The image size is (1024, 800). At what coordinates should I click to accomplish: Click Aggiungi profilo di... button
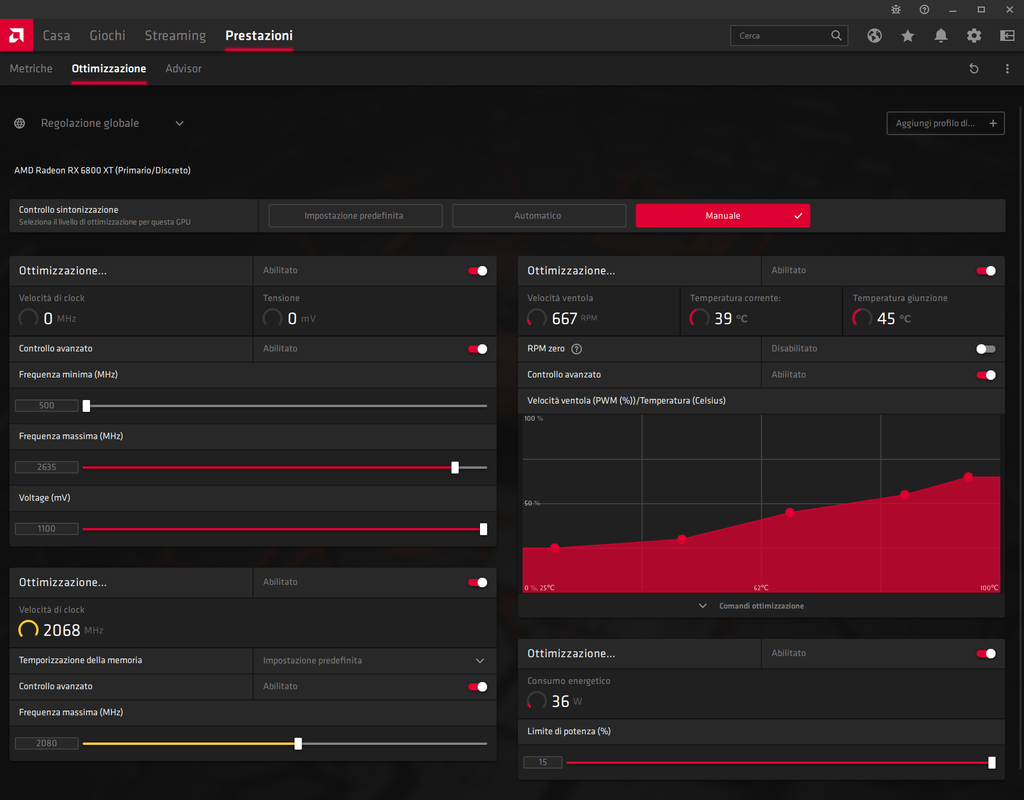tap(945, 123)
